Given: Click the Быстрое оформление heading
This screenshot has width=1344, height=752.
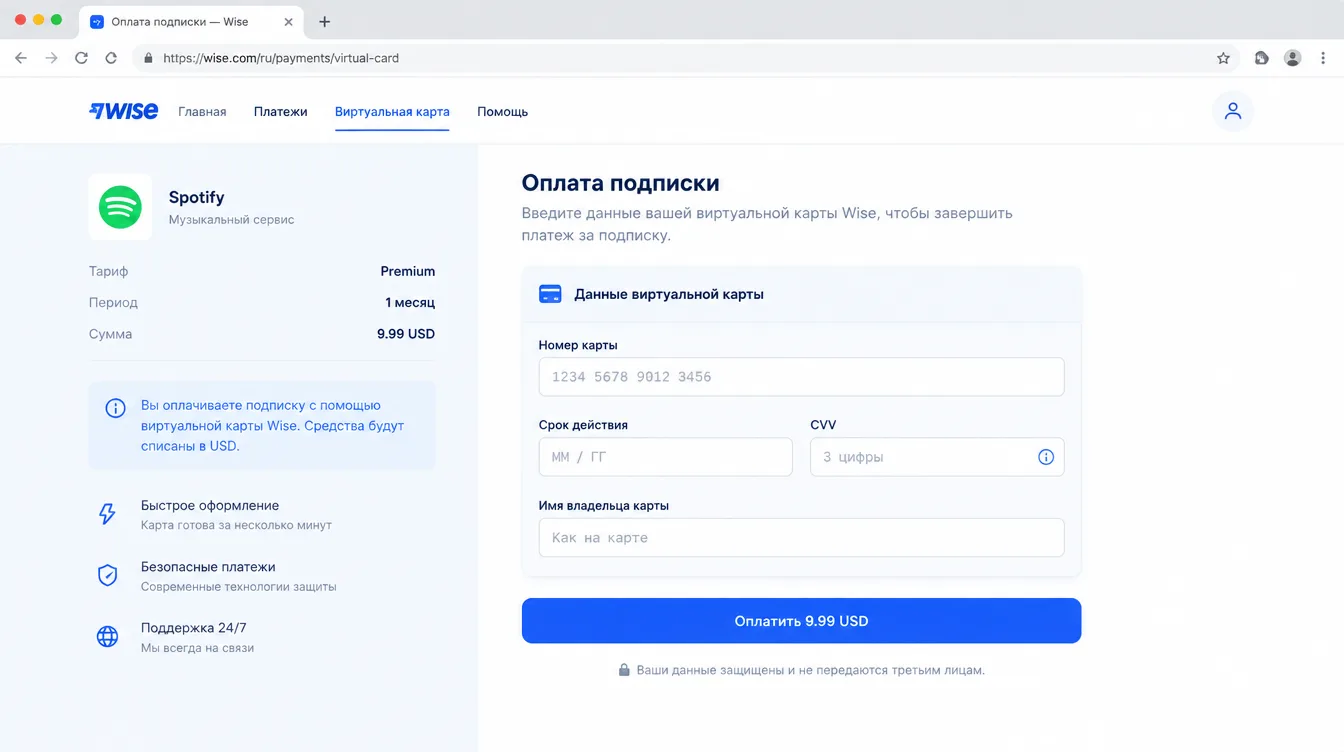Looking at the screenshot, I should [210, 505].
